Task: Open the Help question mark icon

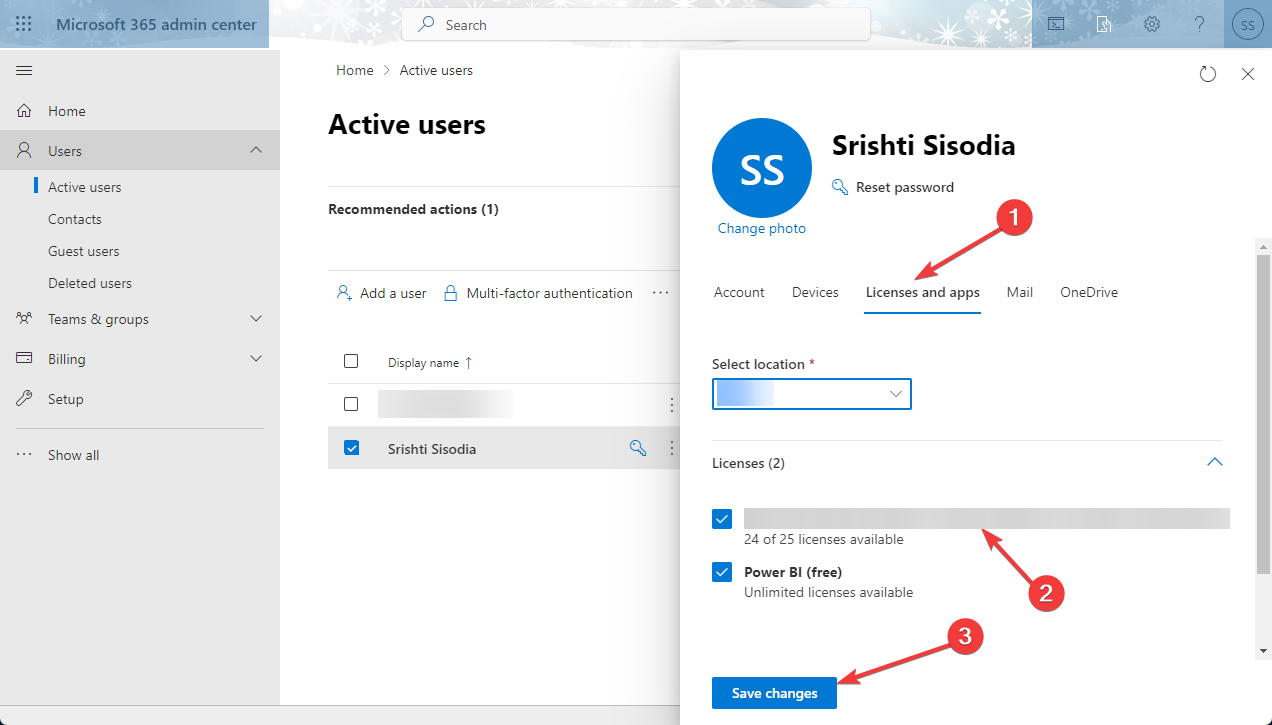Action: click(x=1200, y=24)
